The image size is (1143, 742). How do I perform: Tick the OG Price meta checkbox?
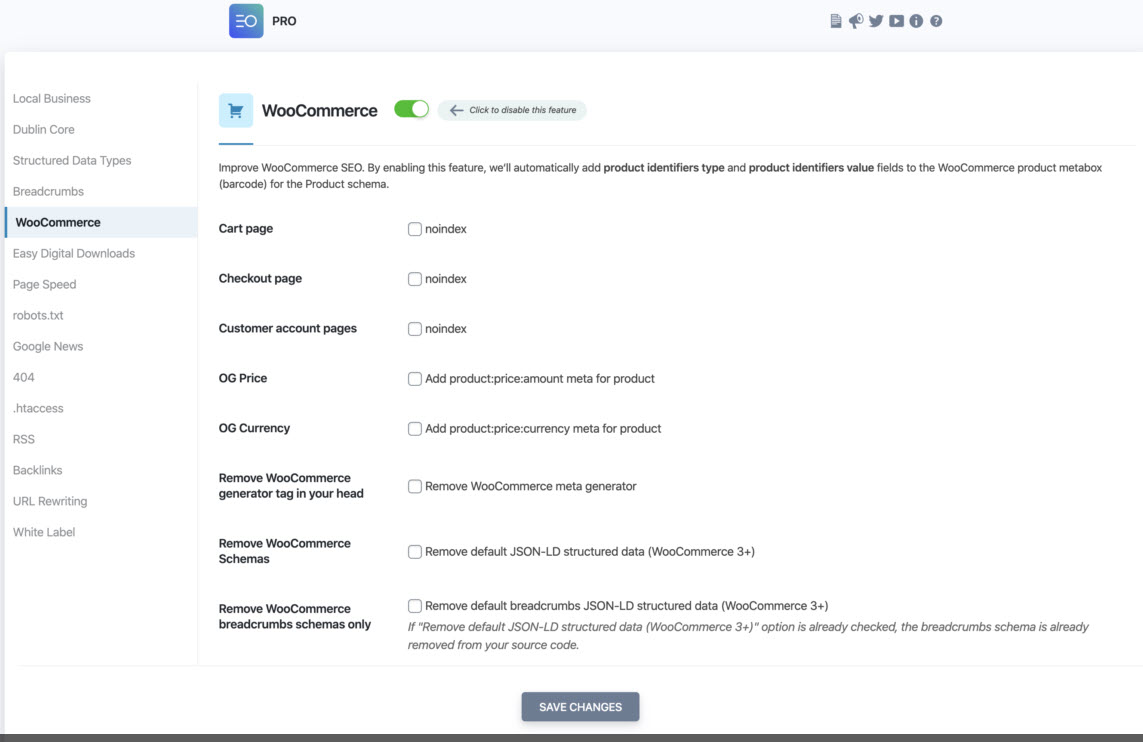[x=415, y=379]
